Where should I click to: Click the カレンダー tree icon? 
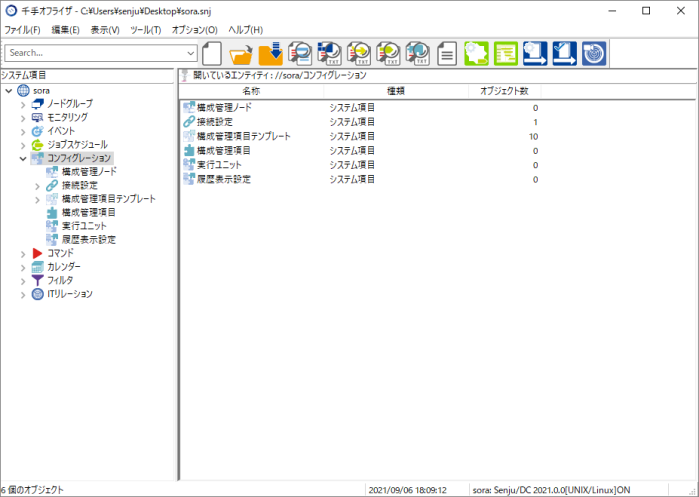click(37, 267)
